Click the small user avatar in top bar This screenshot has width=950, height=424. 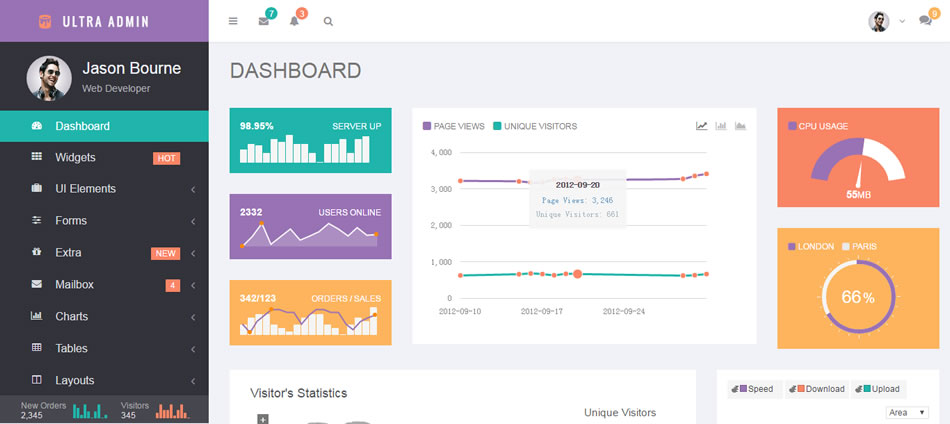click(x=879, y=21)
